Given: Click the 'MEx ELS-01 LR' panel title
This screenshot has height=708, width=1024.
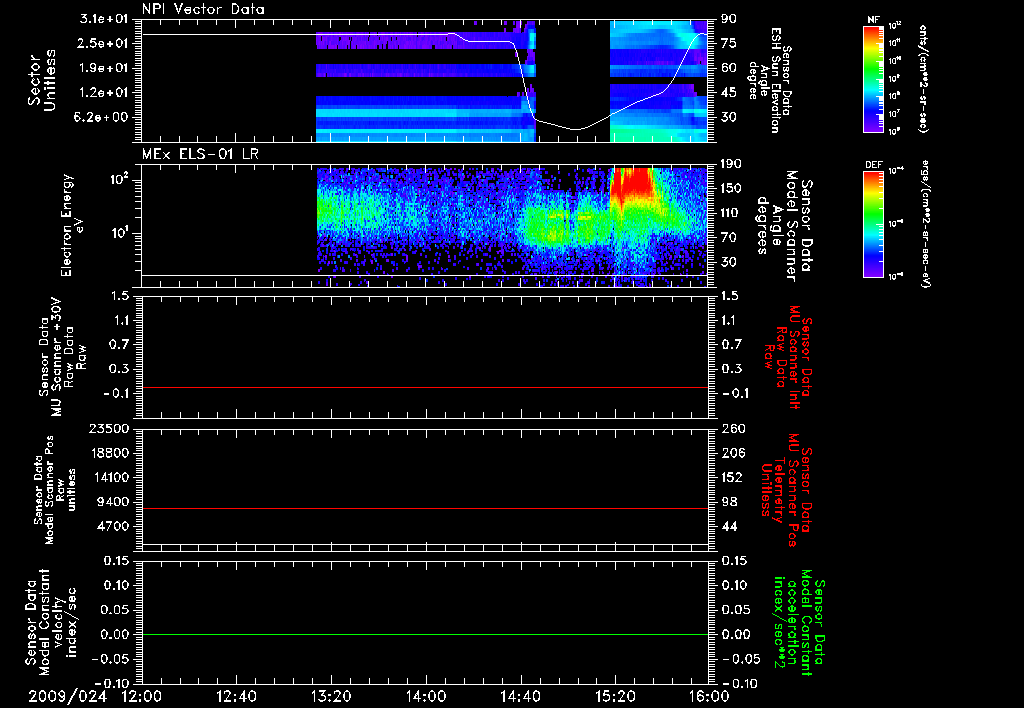Looking at the screenshot, I should click(200, 154).
